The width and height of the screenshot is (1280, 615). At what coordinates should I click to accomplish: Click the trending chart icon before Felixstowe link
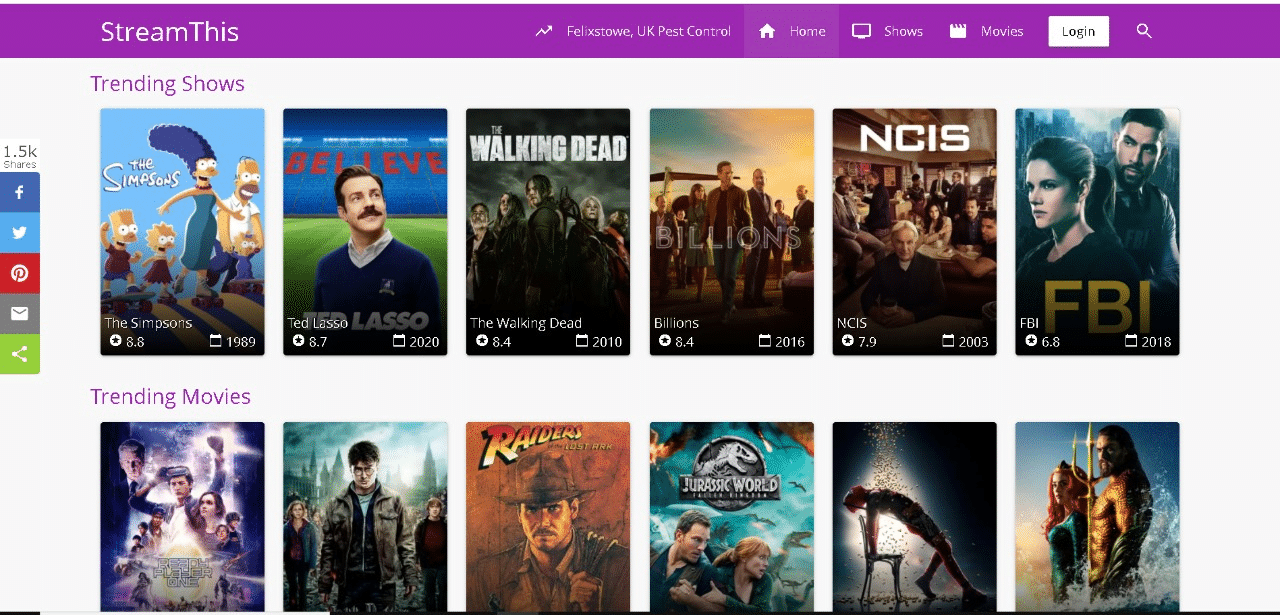tap(543, 31)
